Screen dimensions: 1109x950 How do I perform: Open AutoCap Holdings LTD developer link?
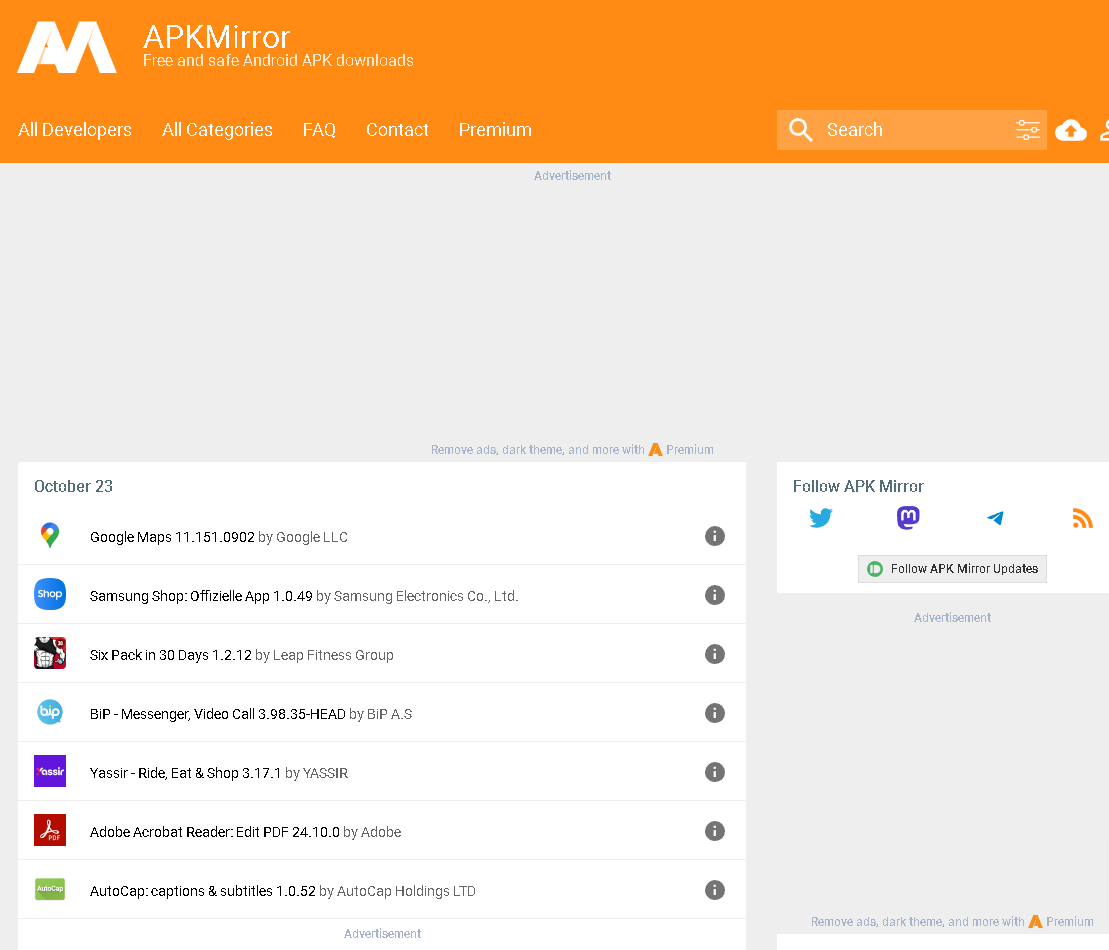tap(406, 891)
